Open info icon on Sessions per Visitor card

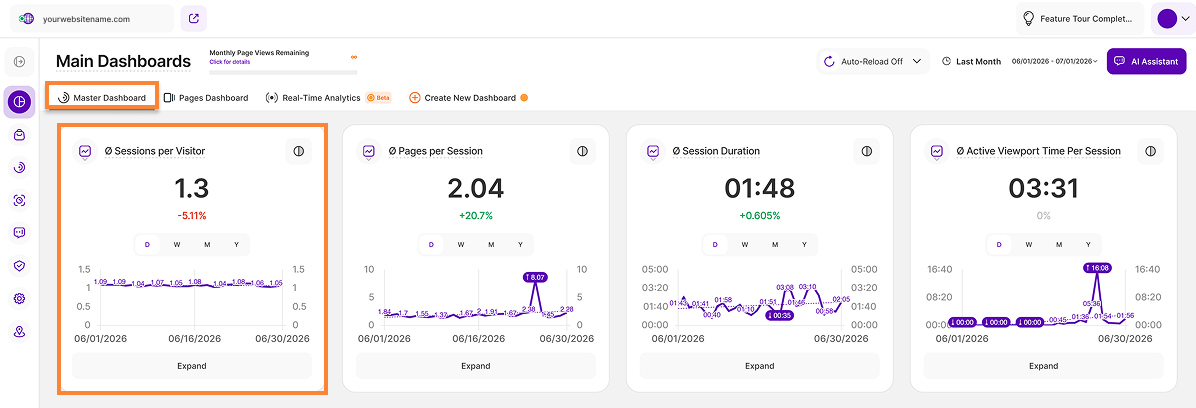point(298,151)
